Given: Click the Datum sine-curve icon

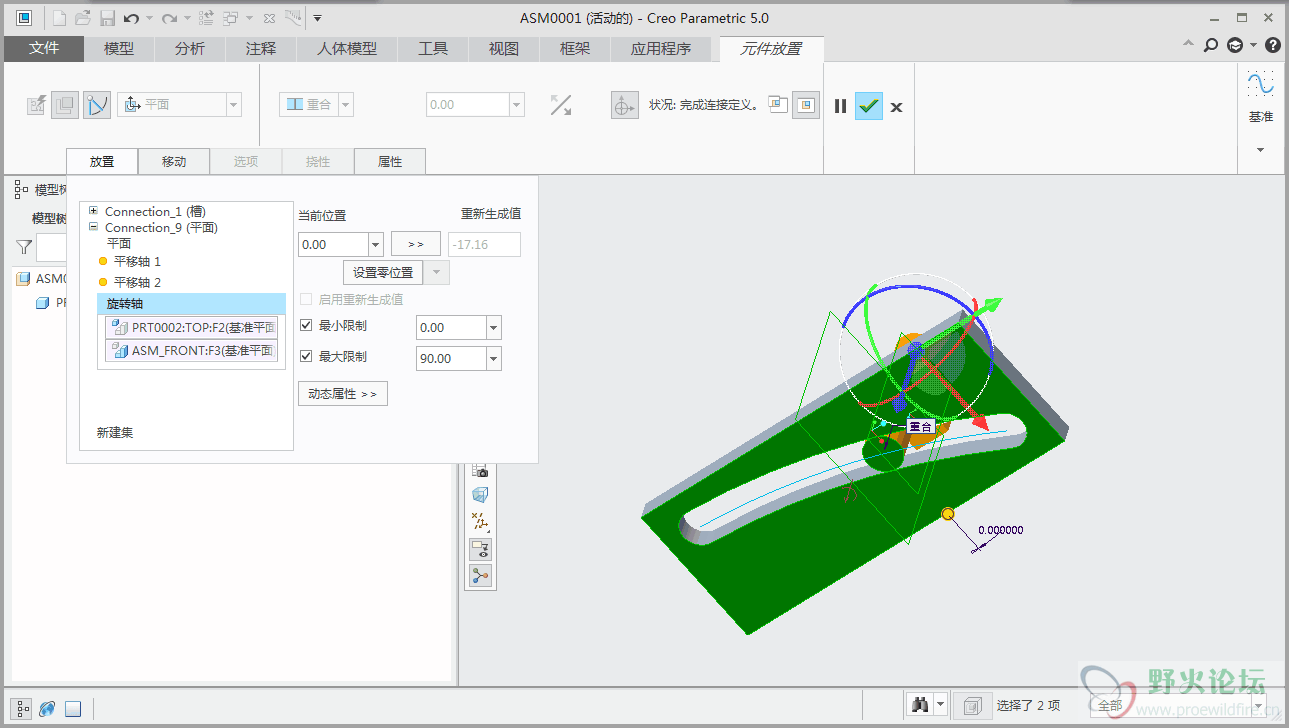Looking at the screenshot, I should pos(1260,82).
